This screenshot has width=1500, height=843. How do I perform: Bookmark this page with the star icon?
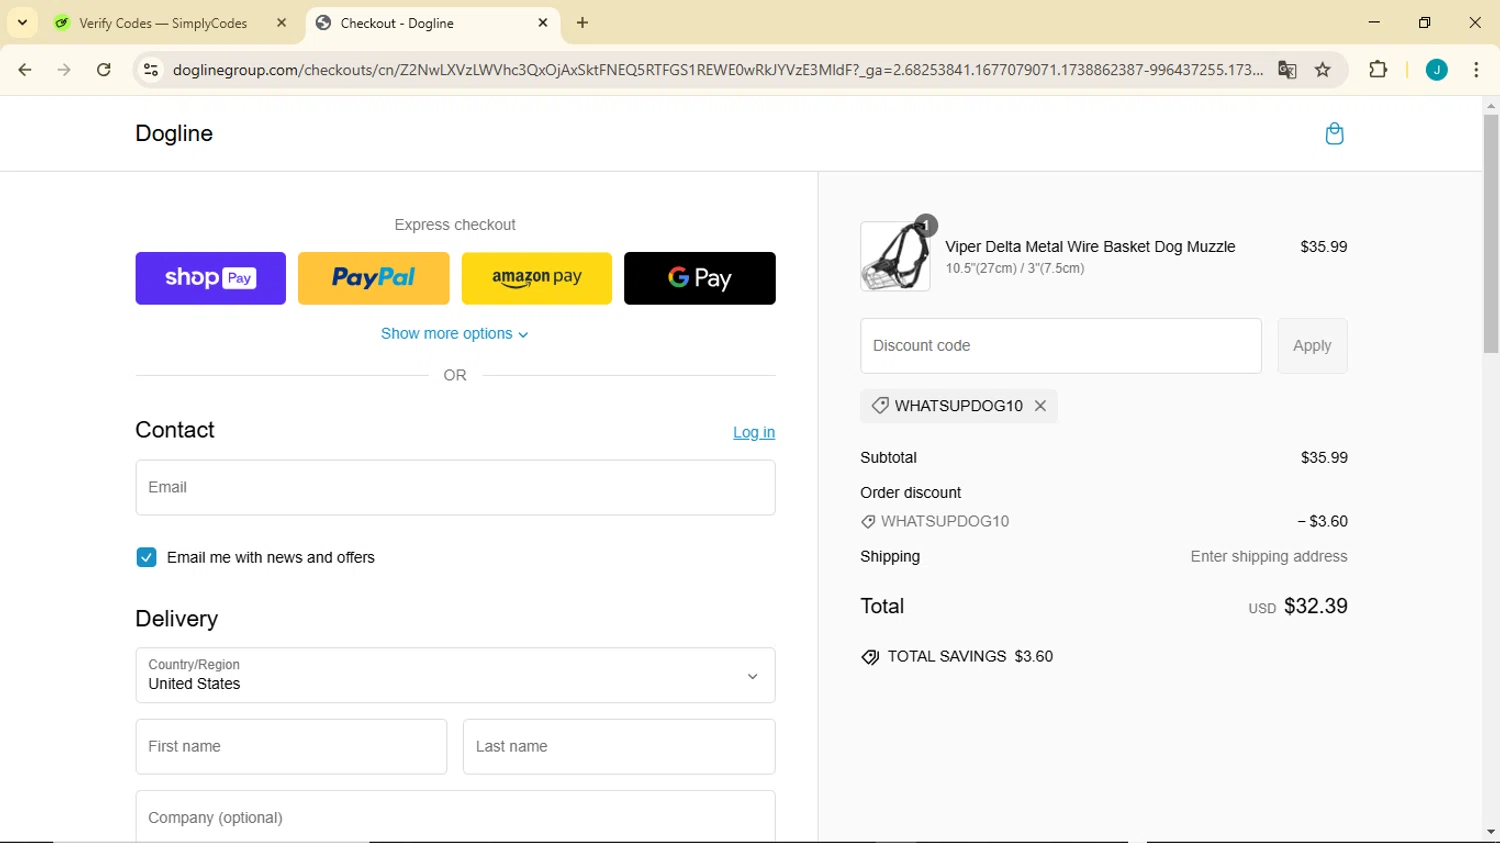click(1323, 70)
